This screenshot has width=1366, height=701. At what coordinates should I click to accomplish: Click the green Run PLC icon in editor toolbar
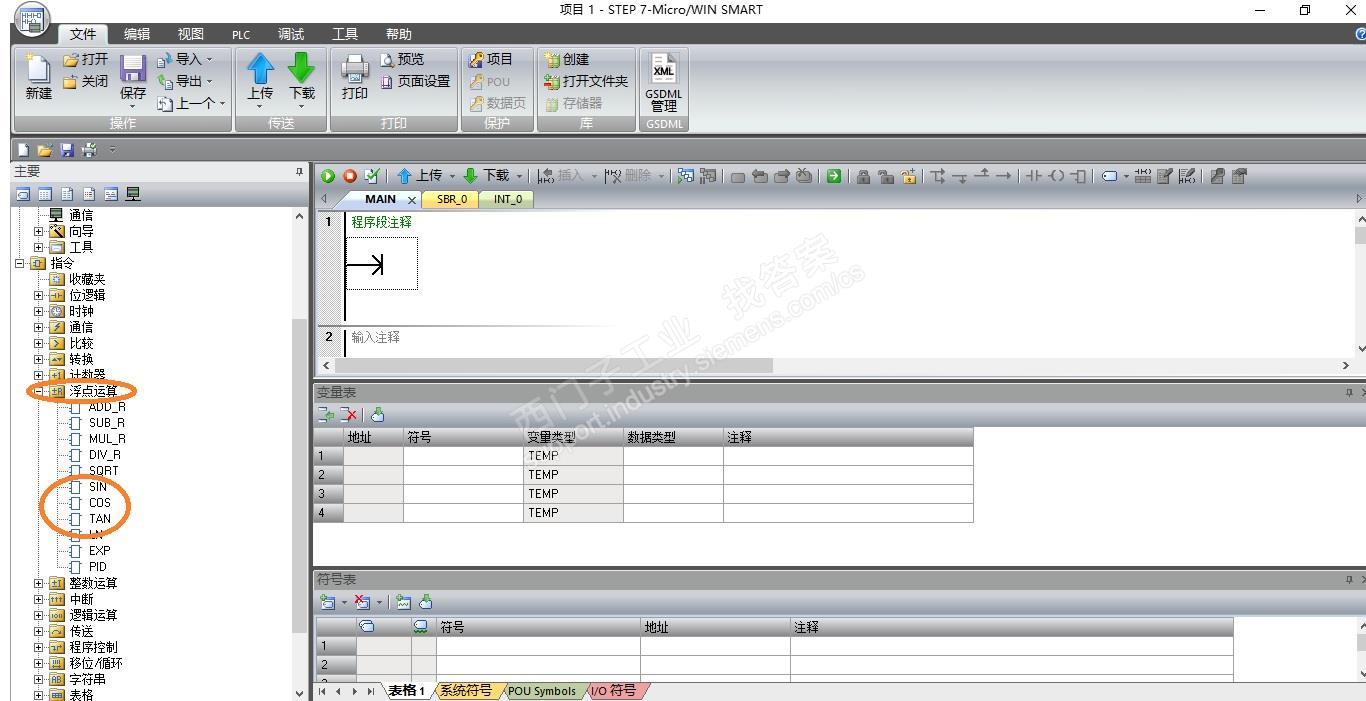[x=328, y=176]
